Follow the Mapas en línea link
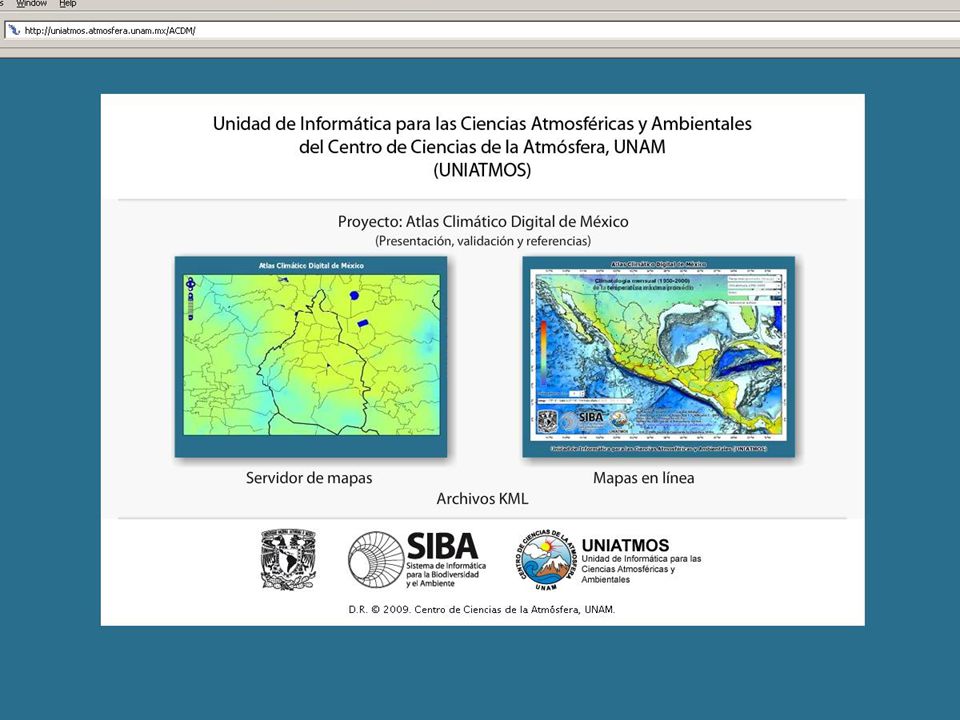The image size is (960, 720). 643,478
